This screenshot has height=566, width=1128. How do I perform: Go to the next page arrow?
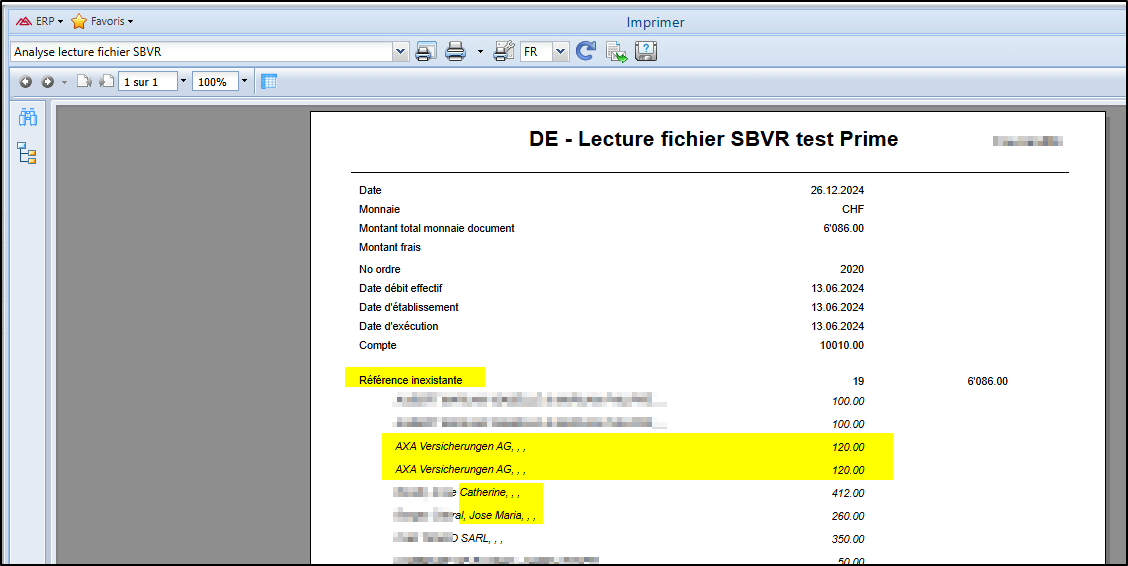tap(47, 82)
